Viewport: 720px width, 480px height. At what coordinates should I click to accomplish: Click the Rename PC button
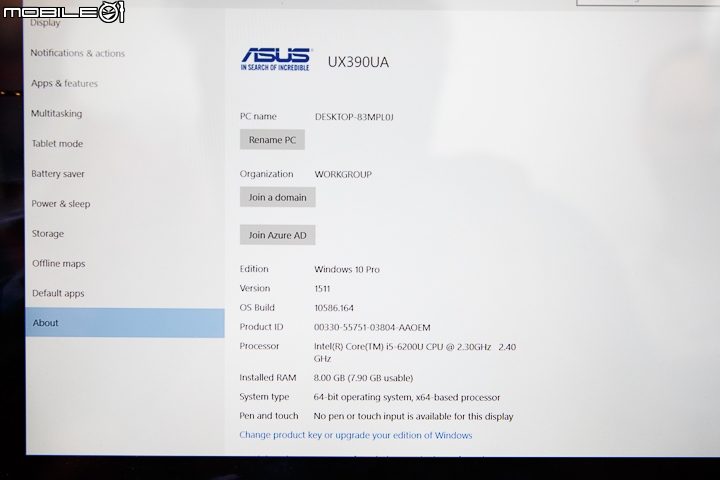[272, 140]
